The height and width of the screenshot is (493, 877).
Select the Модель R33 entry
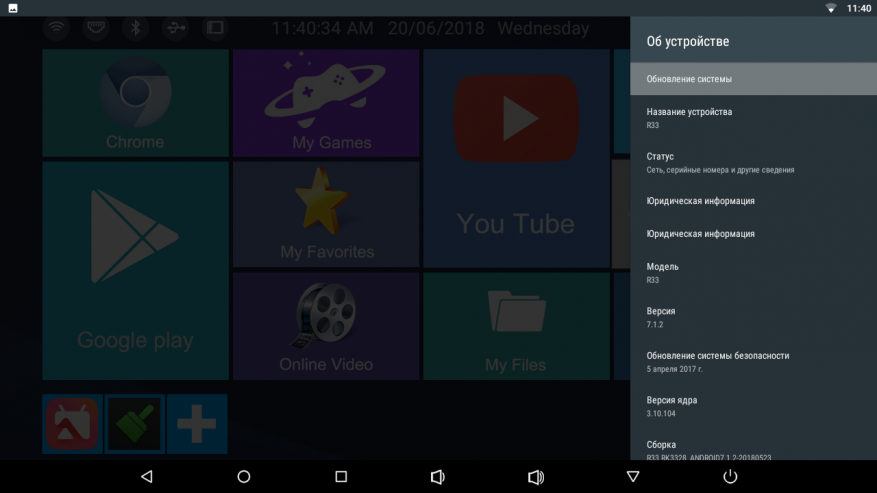(753, 273)
